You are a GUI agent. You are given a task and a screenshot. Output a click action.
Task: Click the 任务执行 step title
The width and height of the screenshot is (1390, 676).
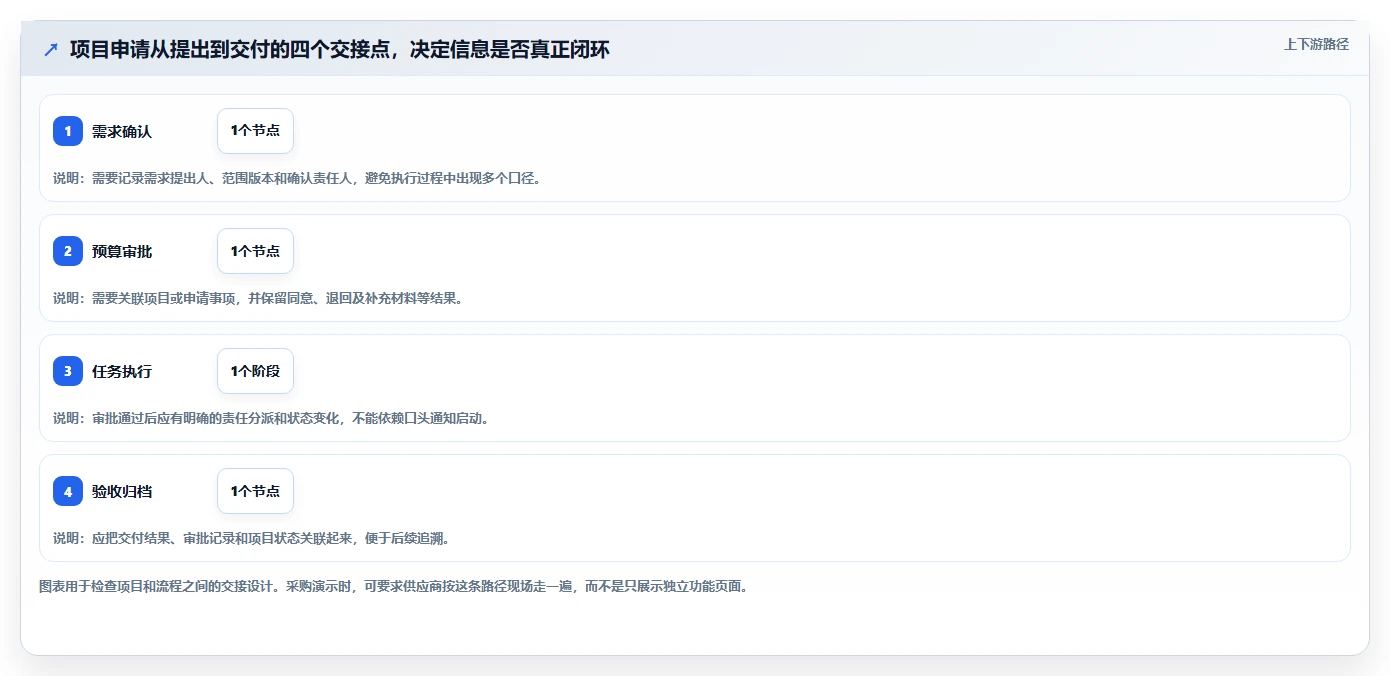122,371
